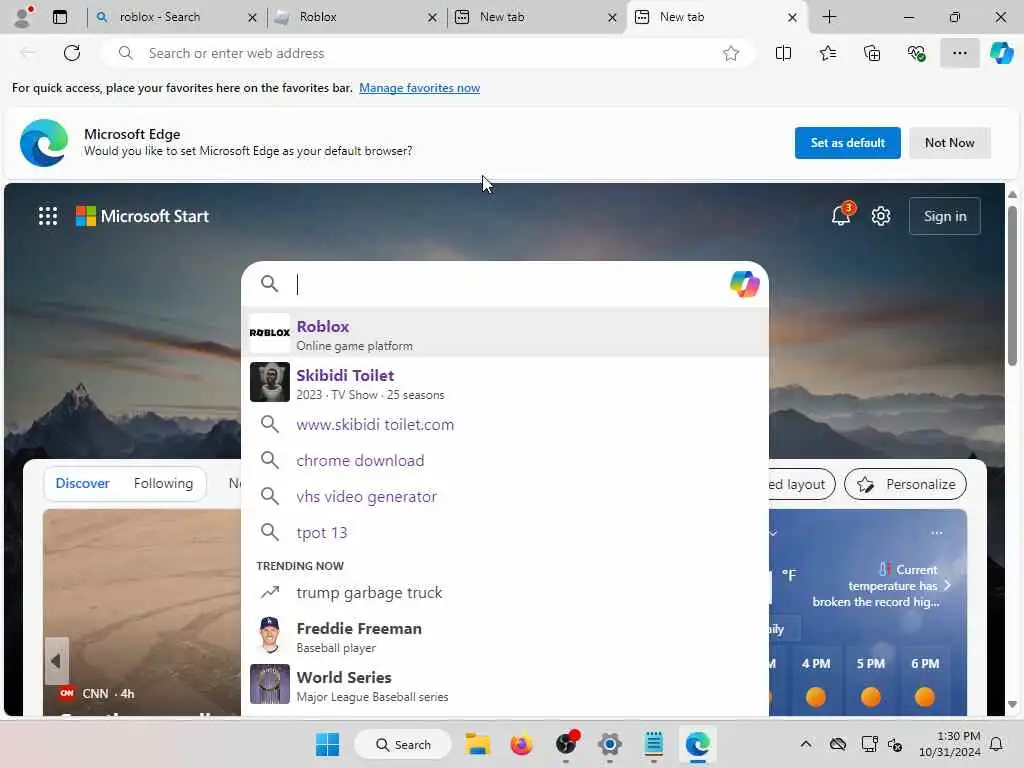Select the Skibidi Toilet suggestion
Viewport: 1024px width, 768px height.
click(505, 382)
